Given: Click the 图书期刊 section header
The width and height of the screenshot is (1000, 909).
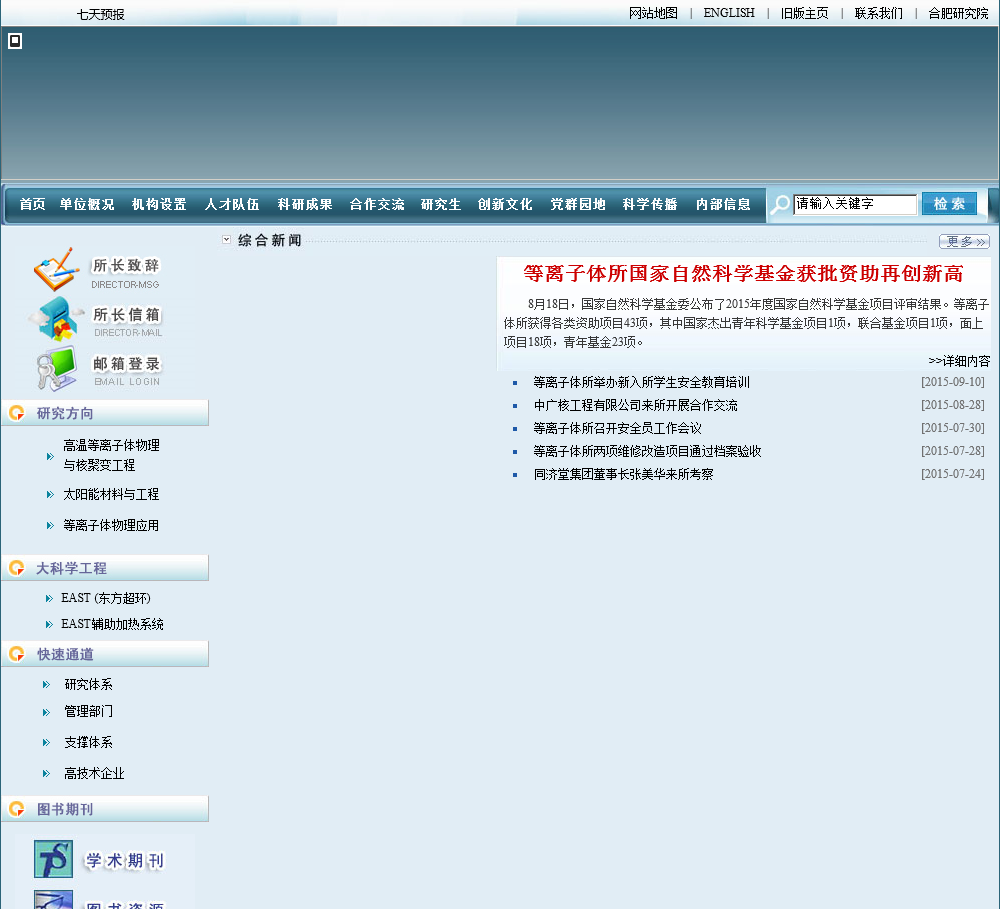Looking at the screenshot, I should (105, 809).
